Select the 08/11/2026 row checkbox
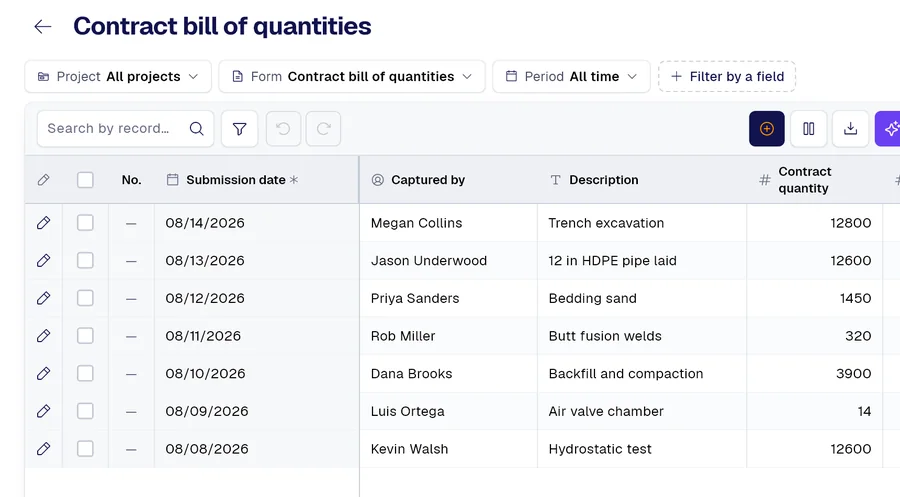Screen dimensions: 900x497 pos(85,336)
